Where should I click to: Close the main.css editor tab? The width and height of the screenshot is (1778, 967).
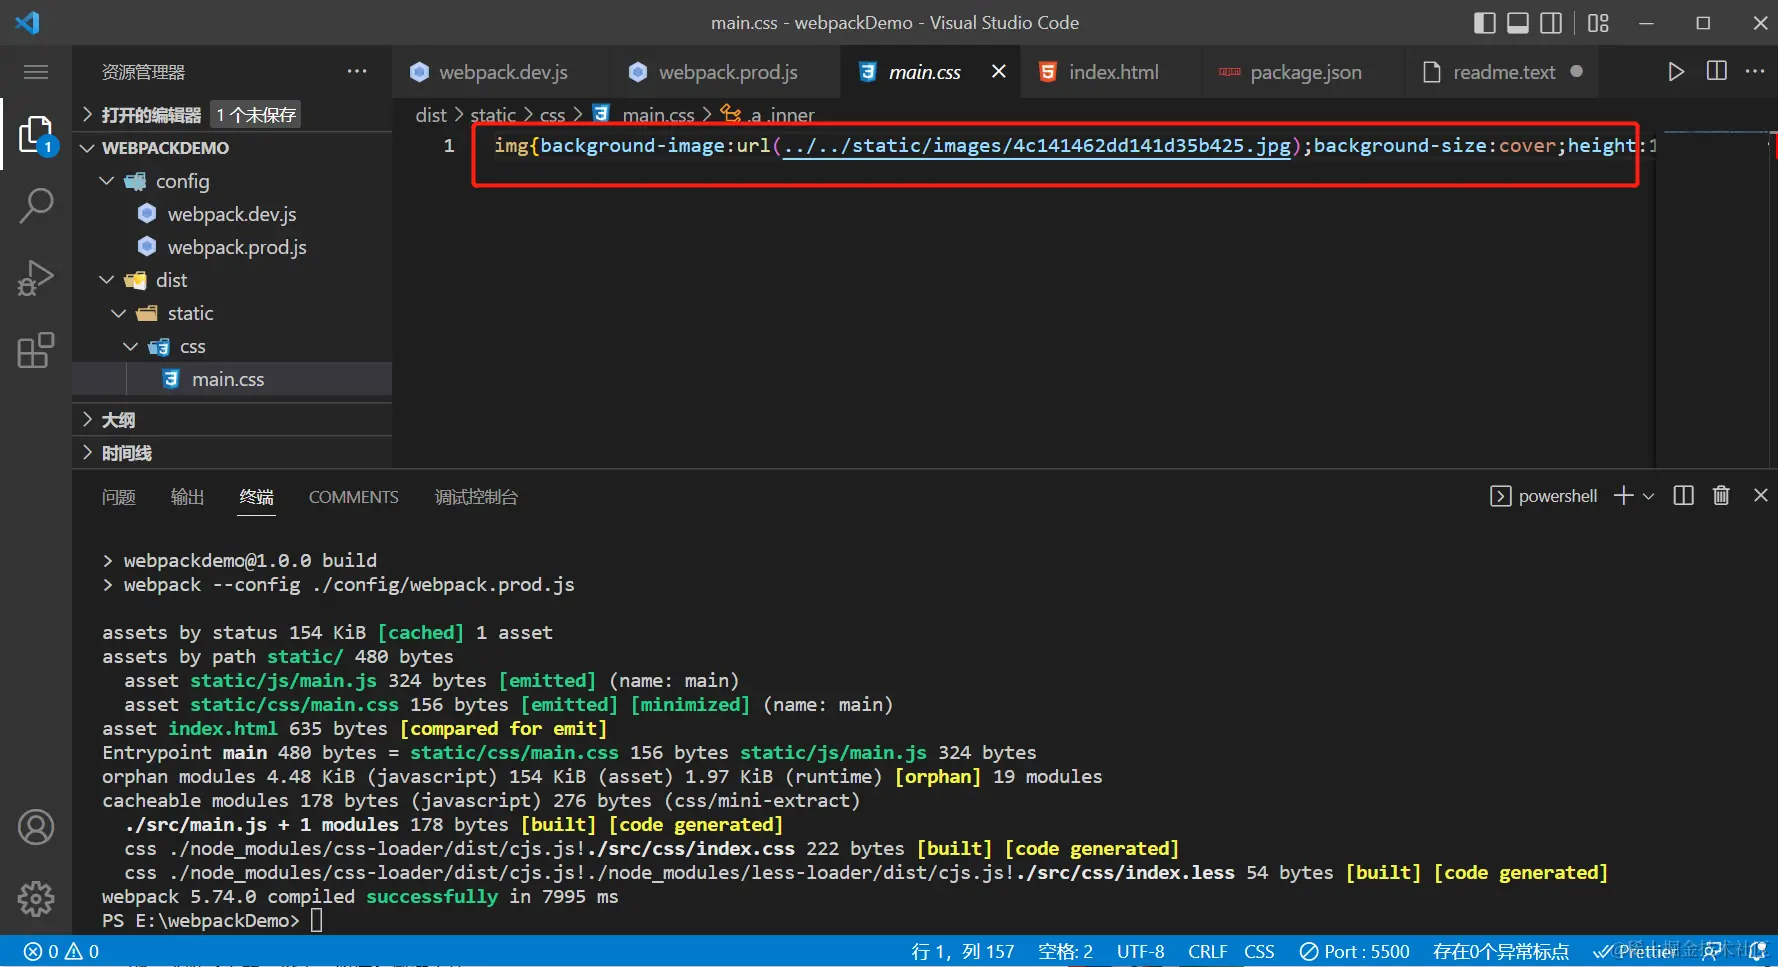[x=998, y=72]
